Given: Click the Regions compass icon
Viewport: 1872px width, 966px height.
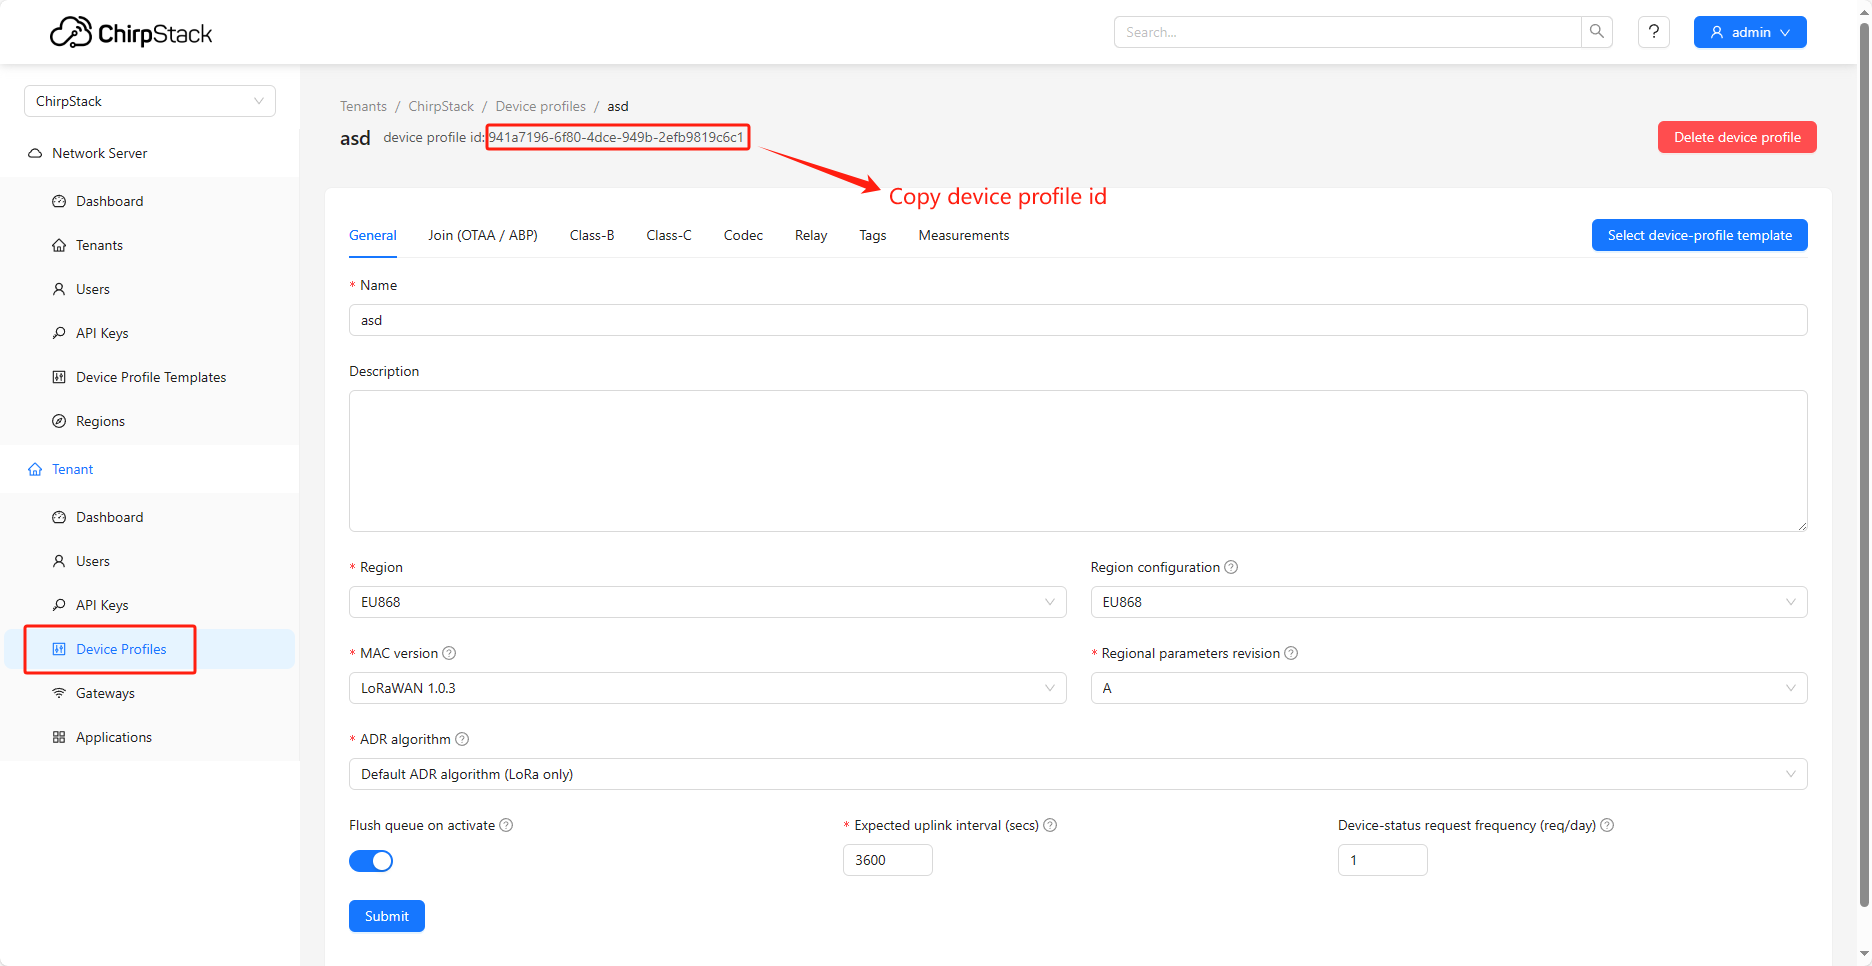Looking at the screenshot, I should pos(59,421).
